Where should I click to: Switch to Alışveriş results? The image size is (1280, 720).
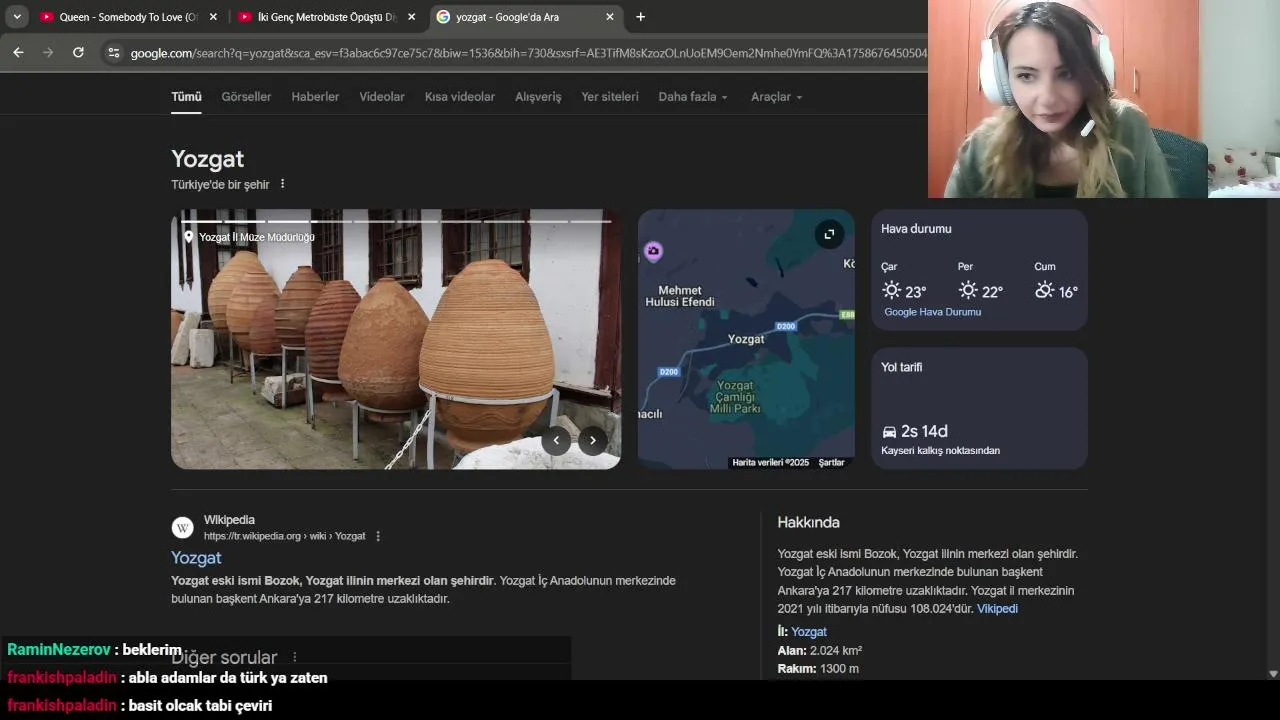tap(538, 97)
